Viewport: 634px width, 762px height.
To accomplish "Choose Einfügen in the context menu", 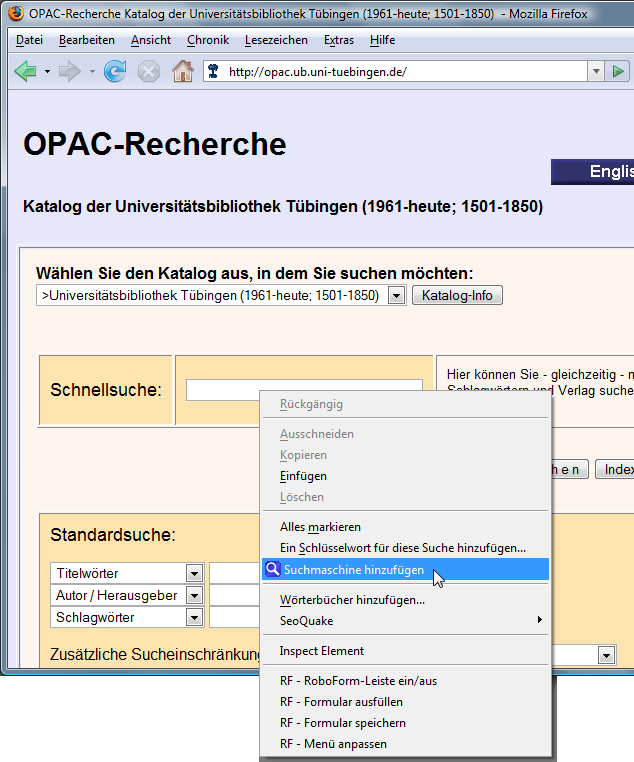I will pos(406,476).
